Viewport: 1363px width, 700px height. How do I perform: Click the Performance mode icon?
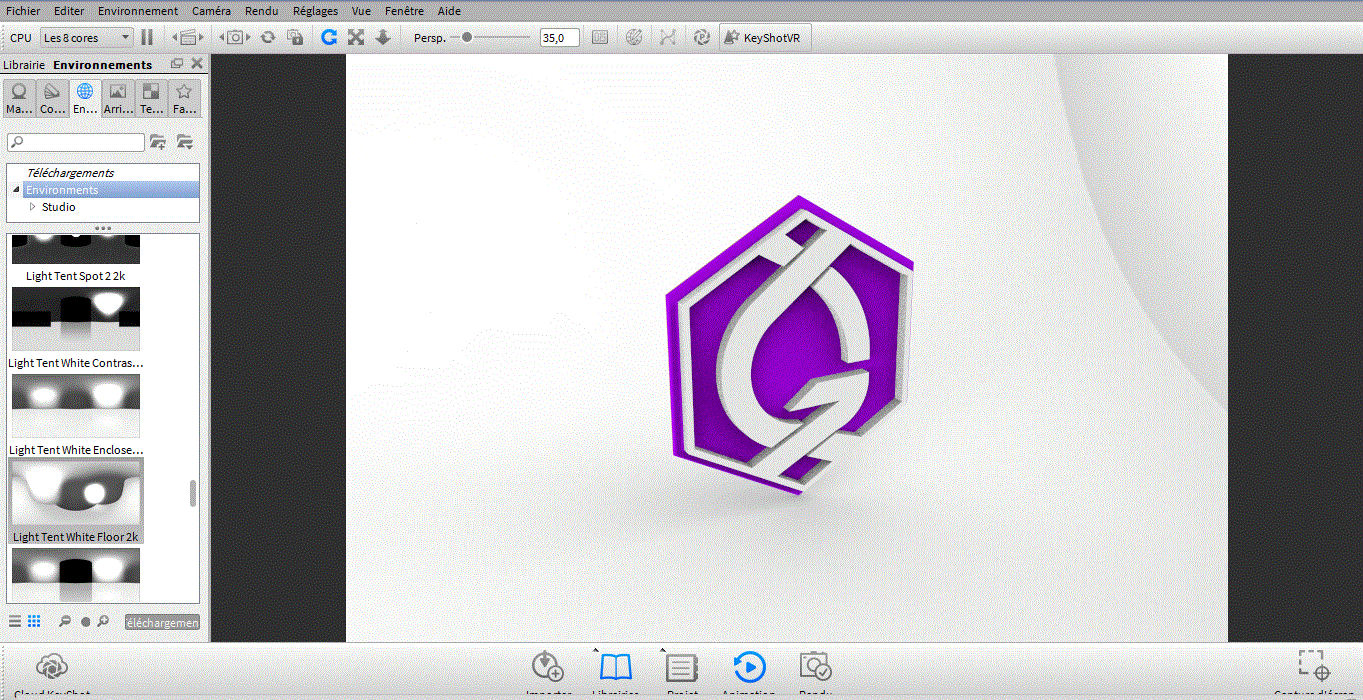tap(600, 37)
